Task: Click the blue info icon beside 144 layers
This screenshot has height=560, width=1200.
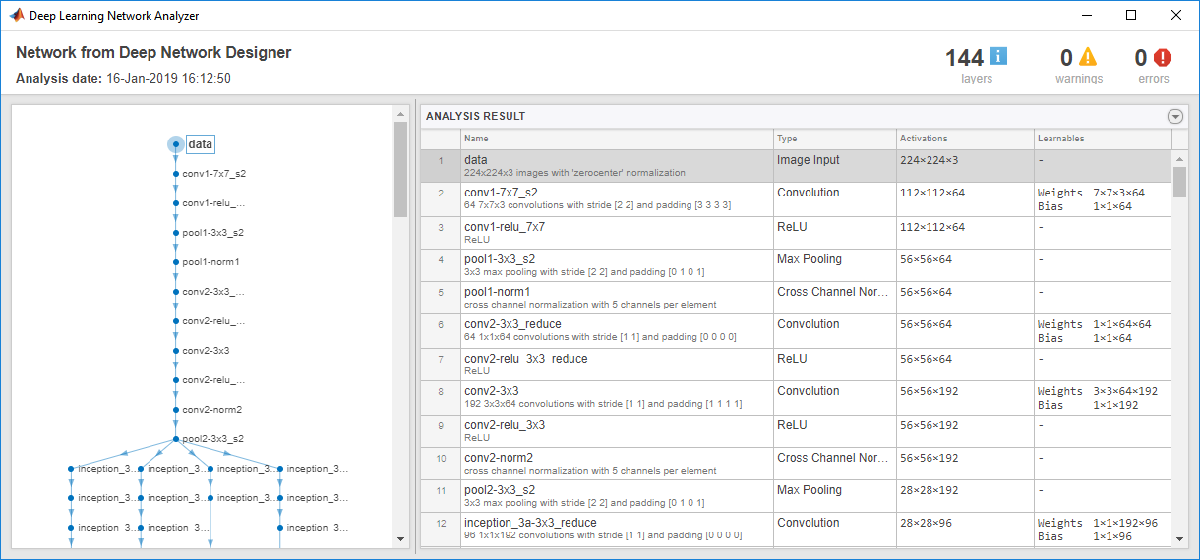Action: pyautogui.click(x=998, y=57)
